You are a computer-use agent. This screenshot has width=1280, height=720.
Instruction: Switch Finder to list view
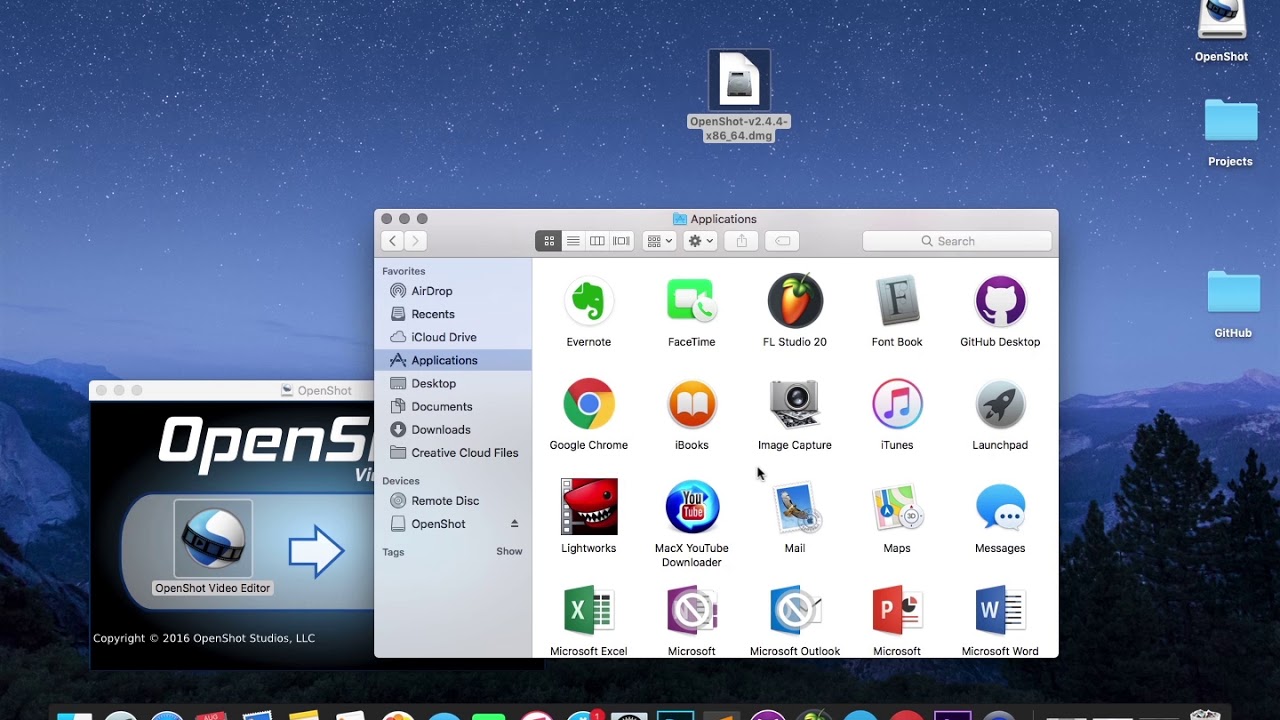pos(573,241)
